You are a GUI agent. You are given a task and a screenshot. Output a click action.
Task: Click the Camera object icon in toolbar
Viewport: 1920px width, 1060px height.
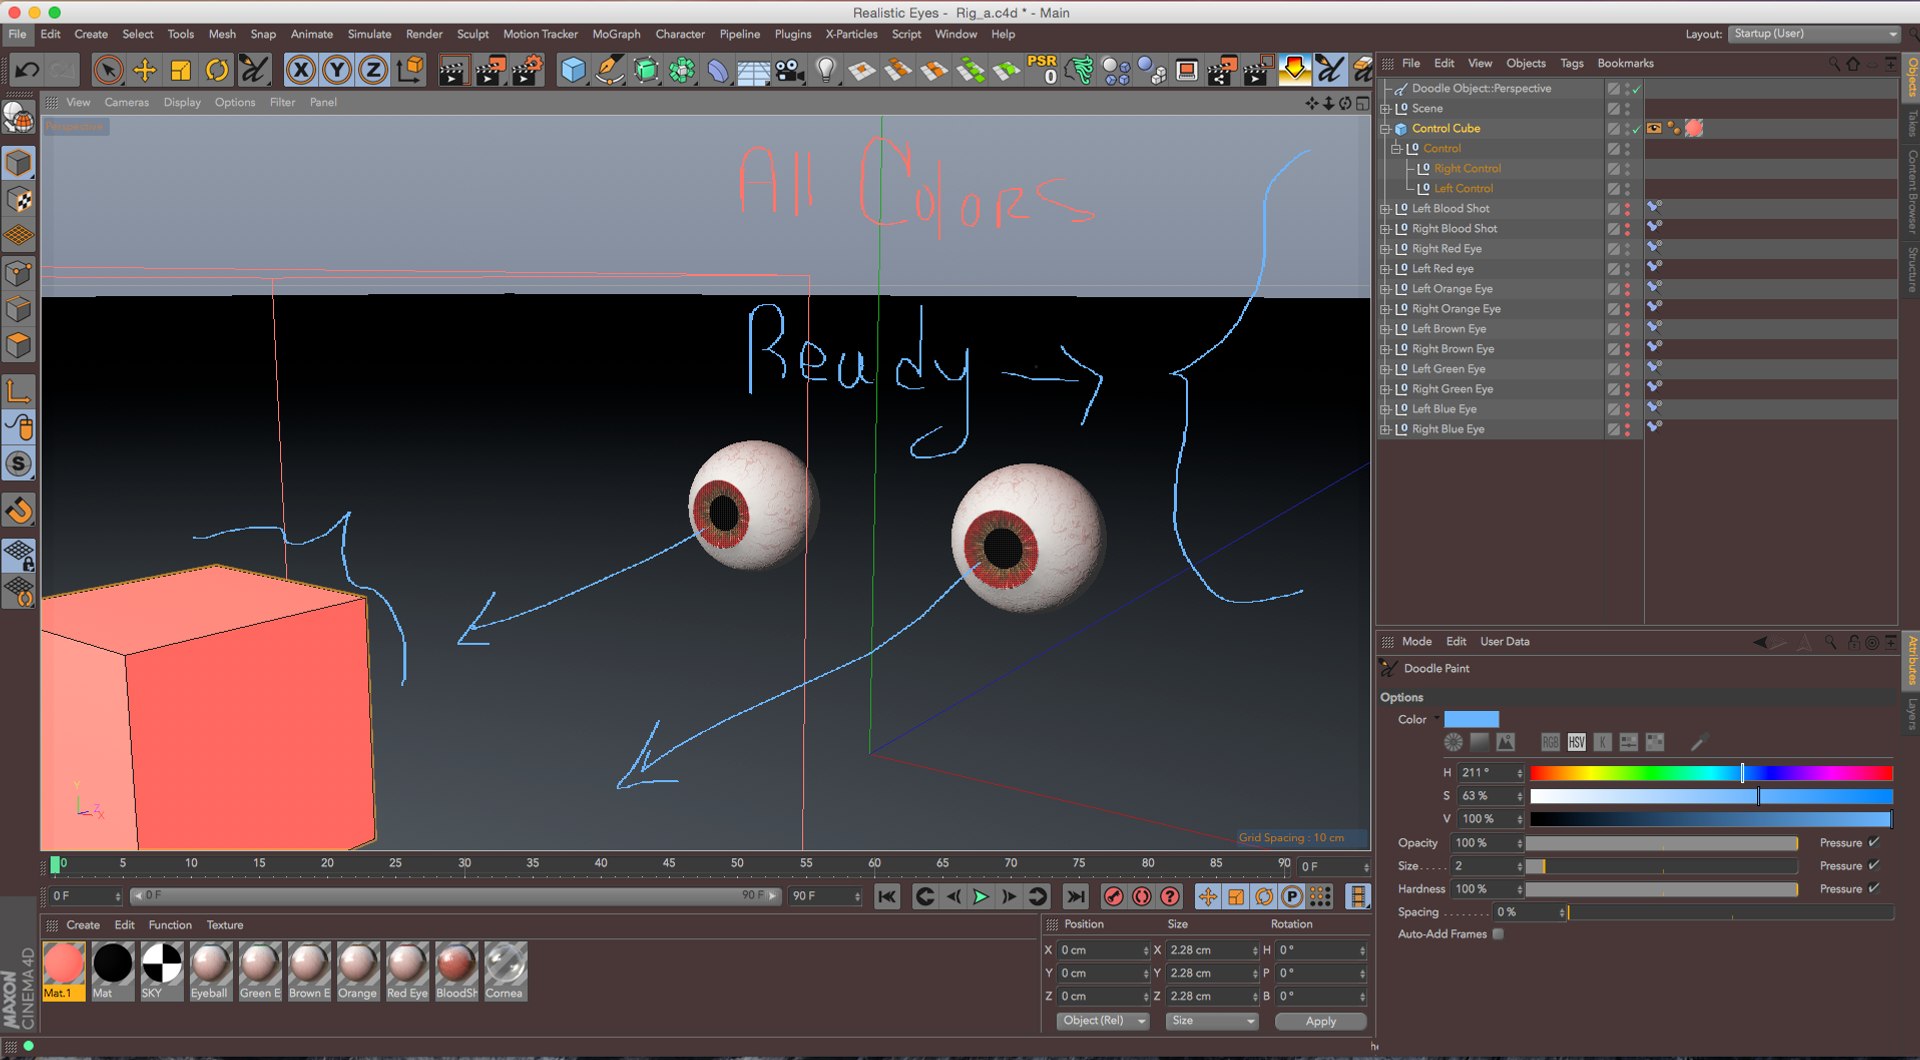(790, 70)
